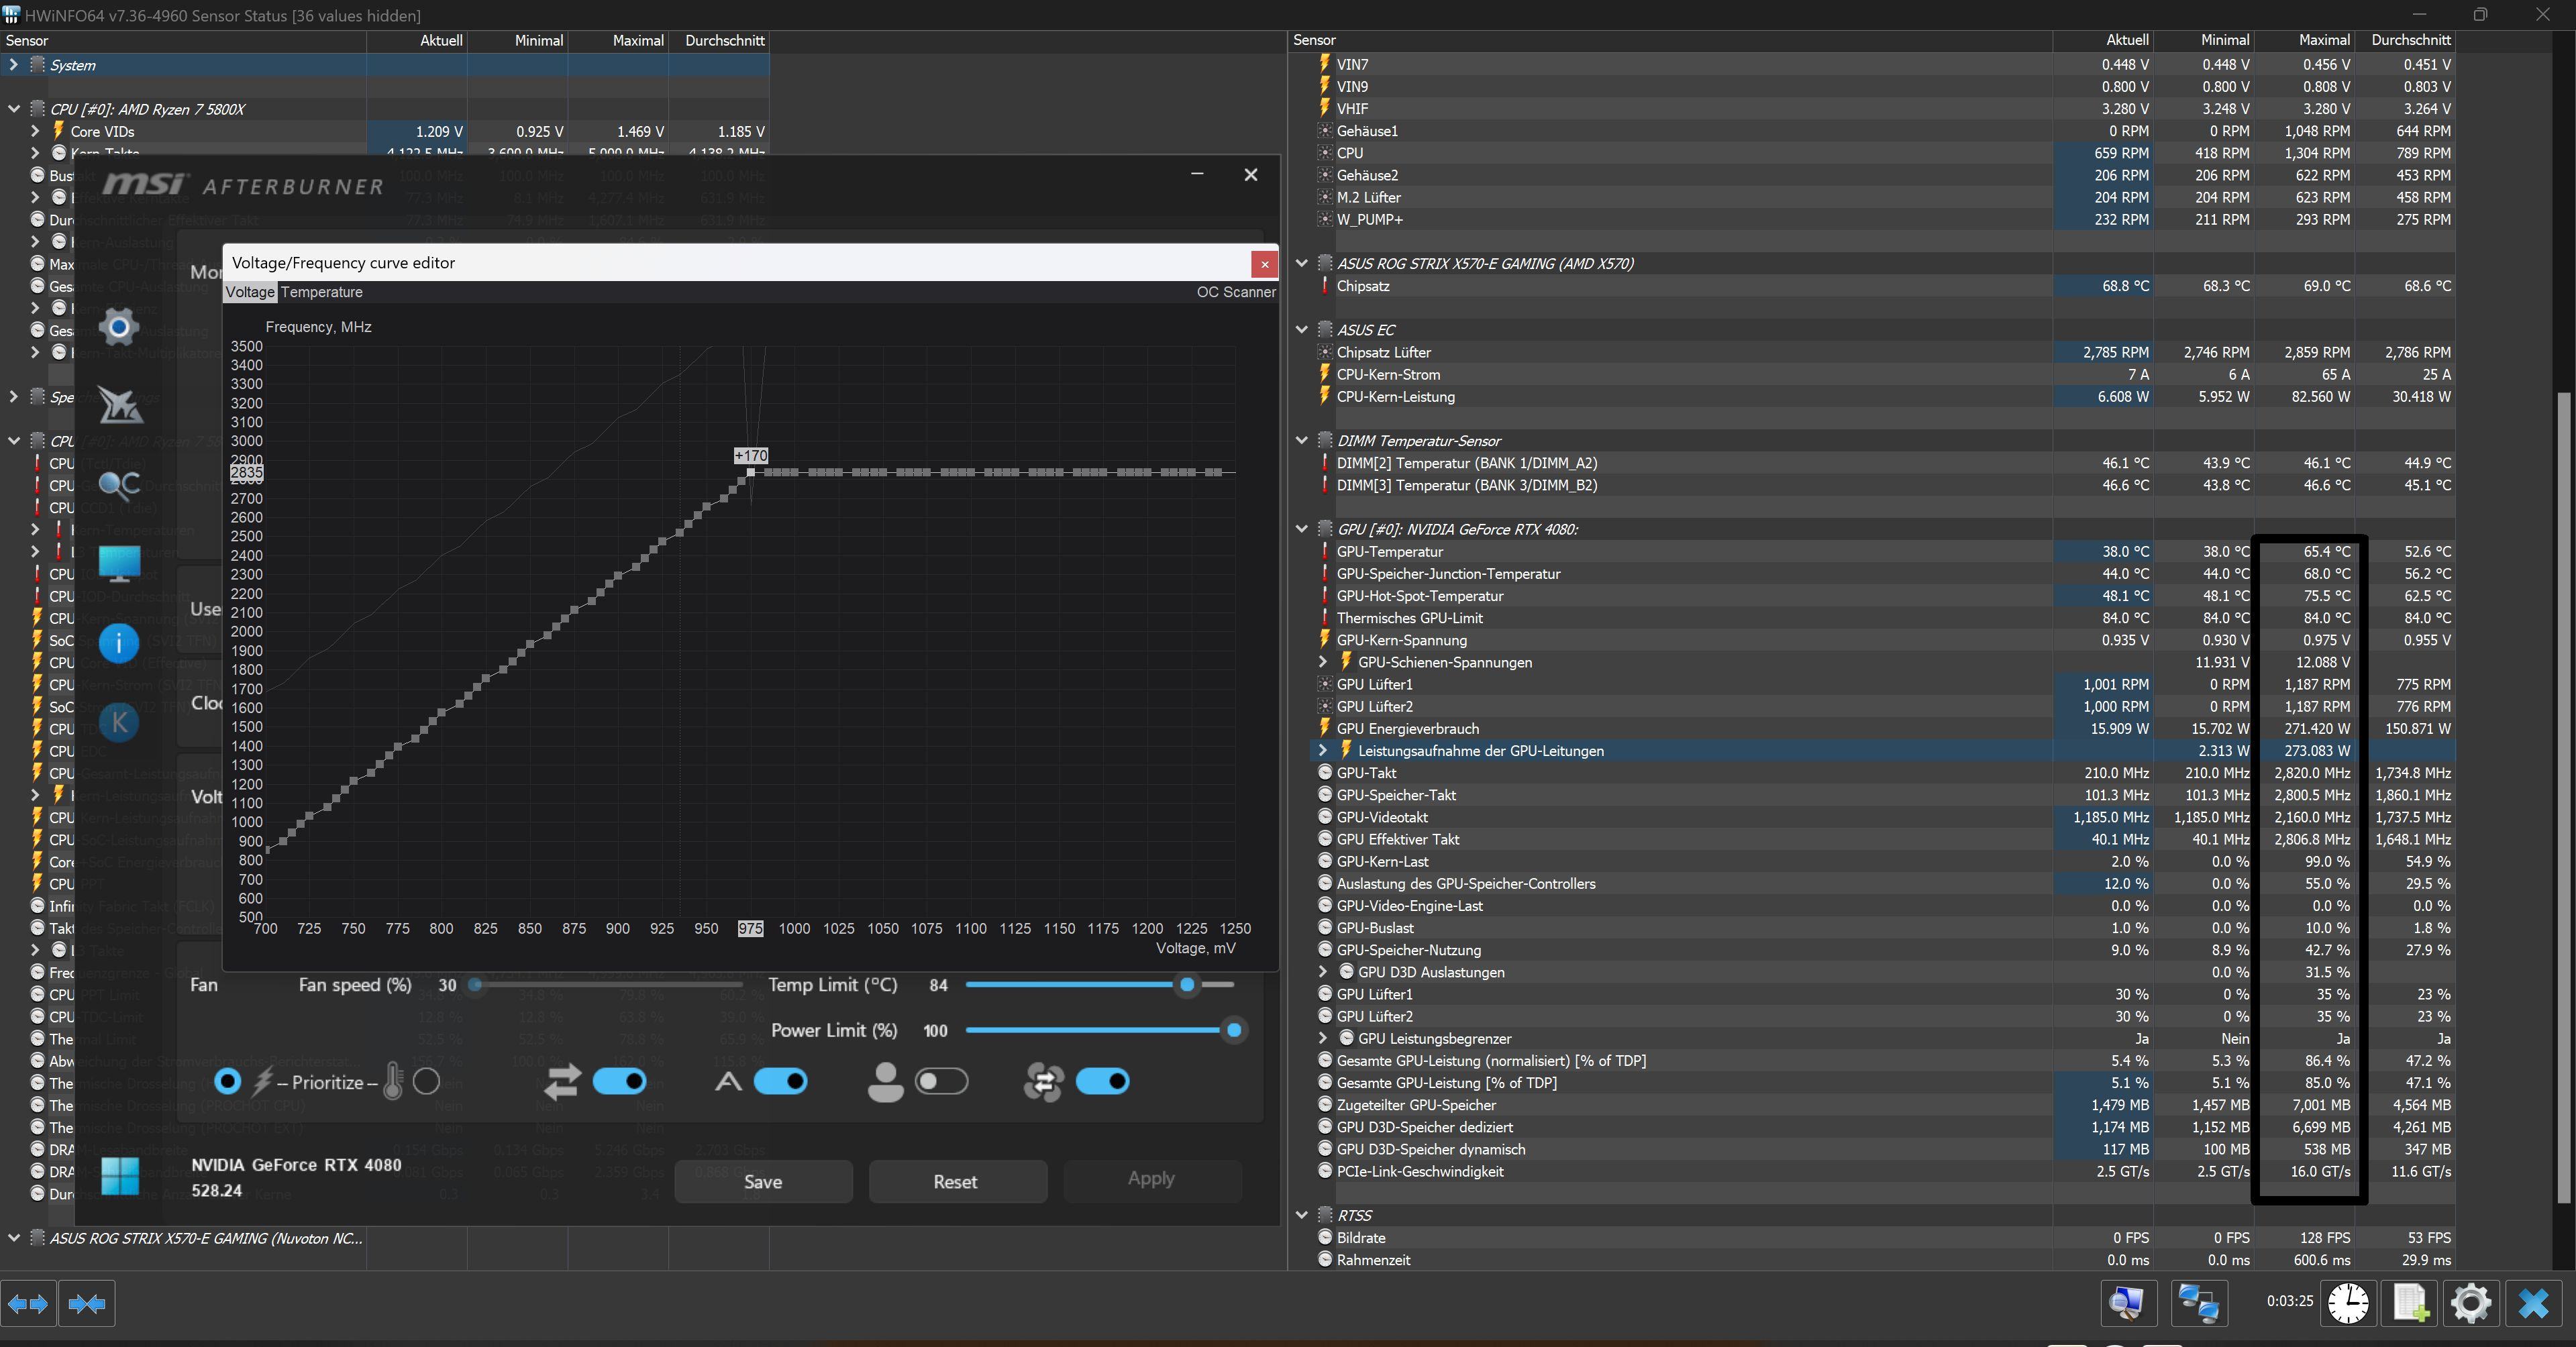2576x1347 pixels.
Task: Click the user profile silhouette icon
Action: pos(885,1081)
